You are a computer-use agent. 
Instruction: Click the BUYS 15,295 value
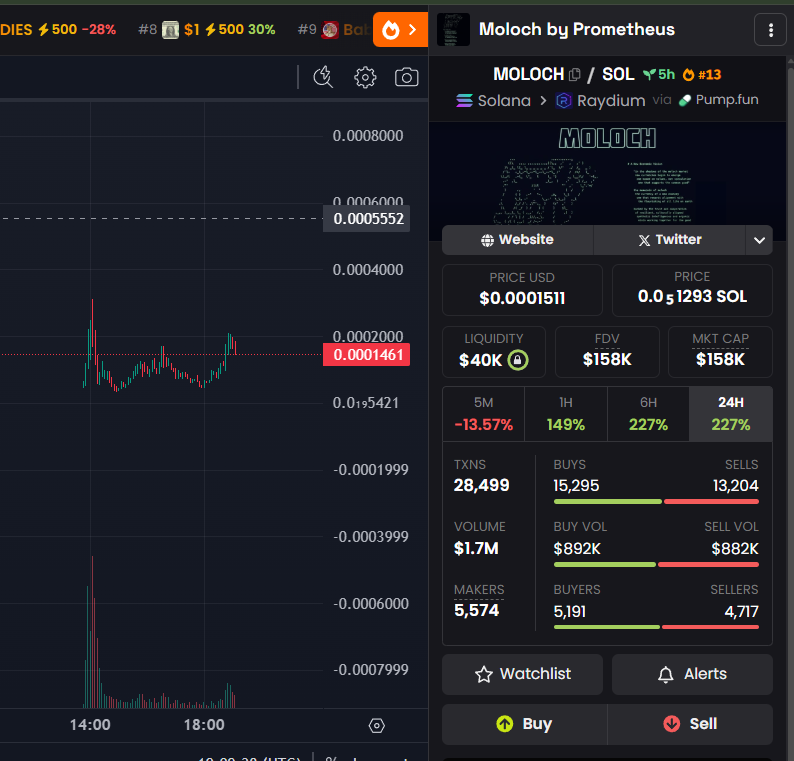(x=576, y=486)
